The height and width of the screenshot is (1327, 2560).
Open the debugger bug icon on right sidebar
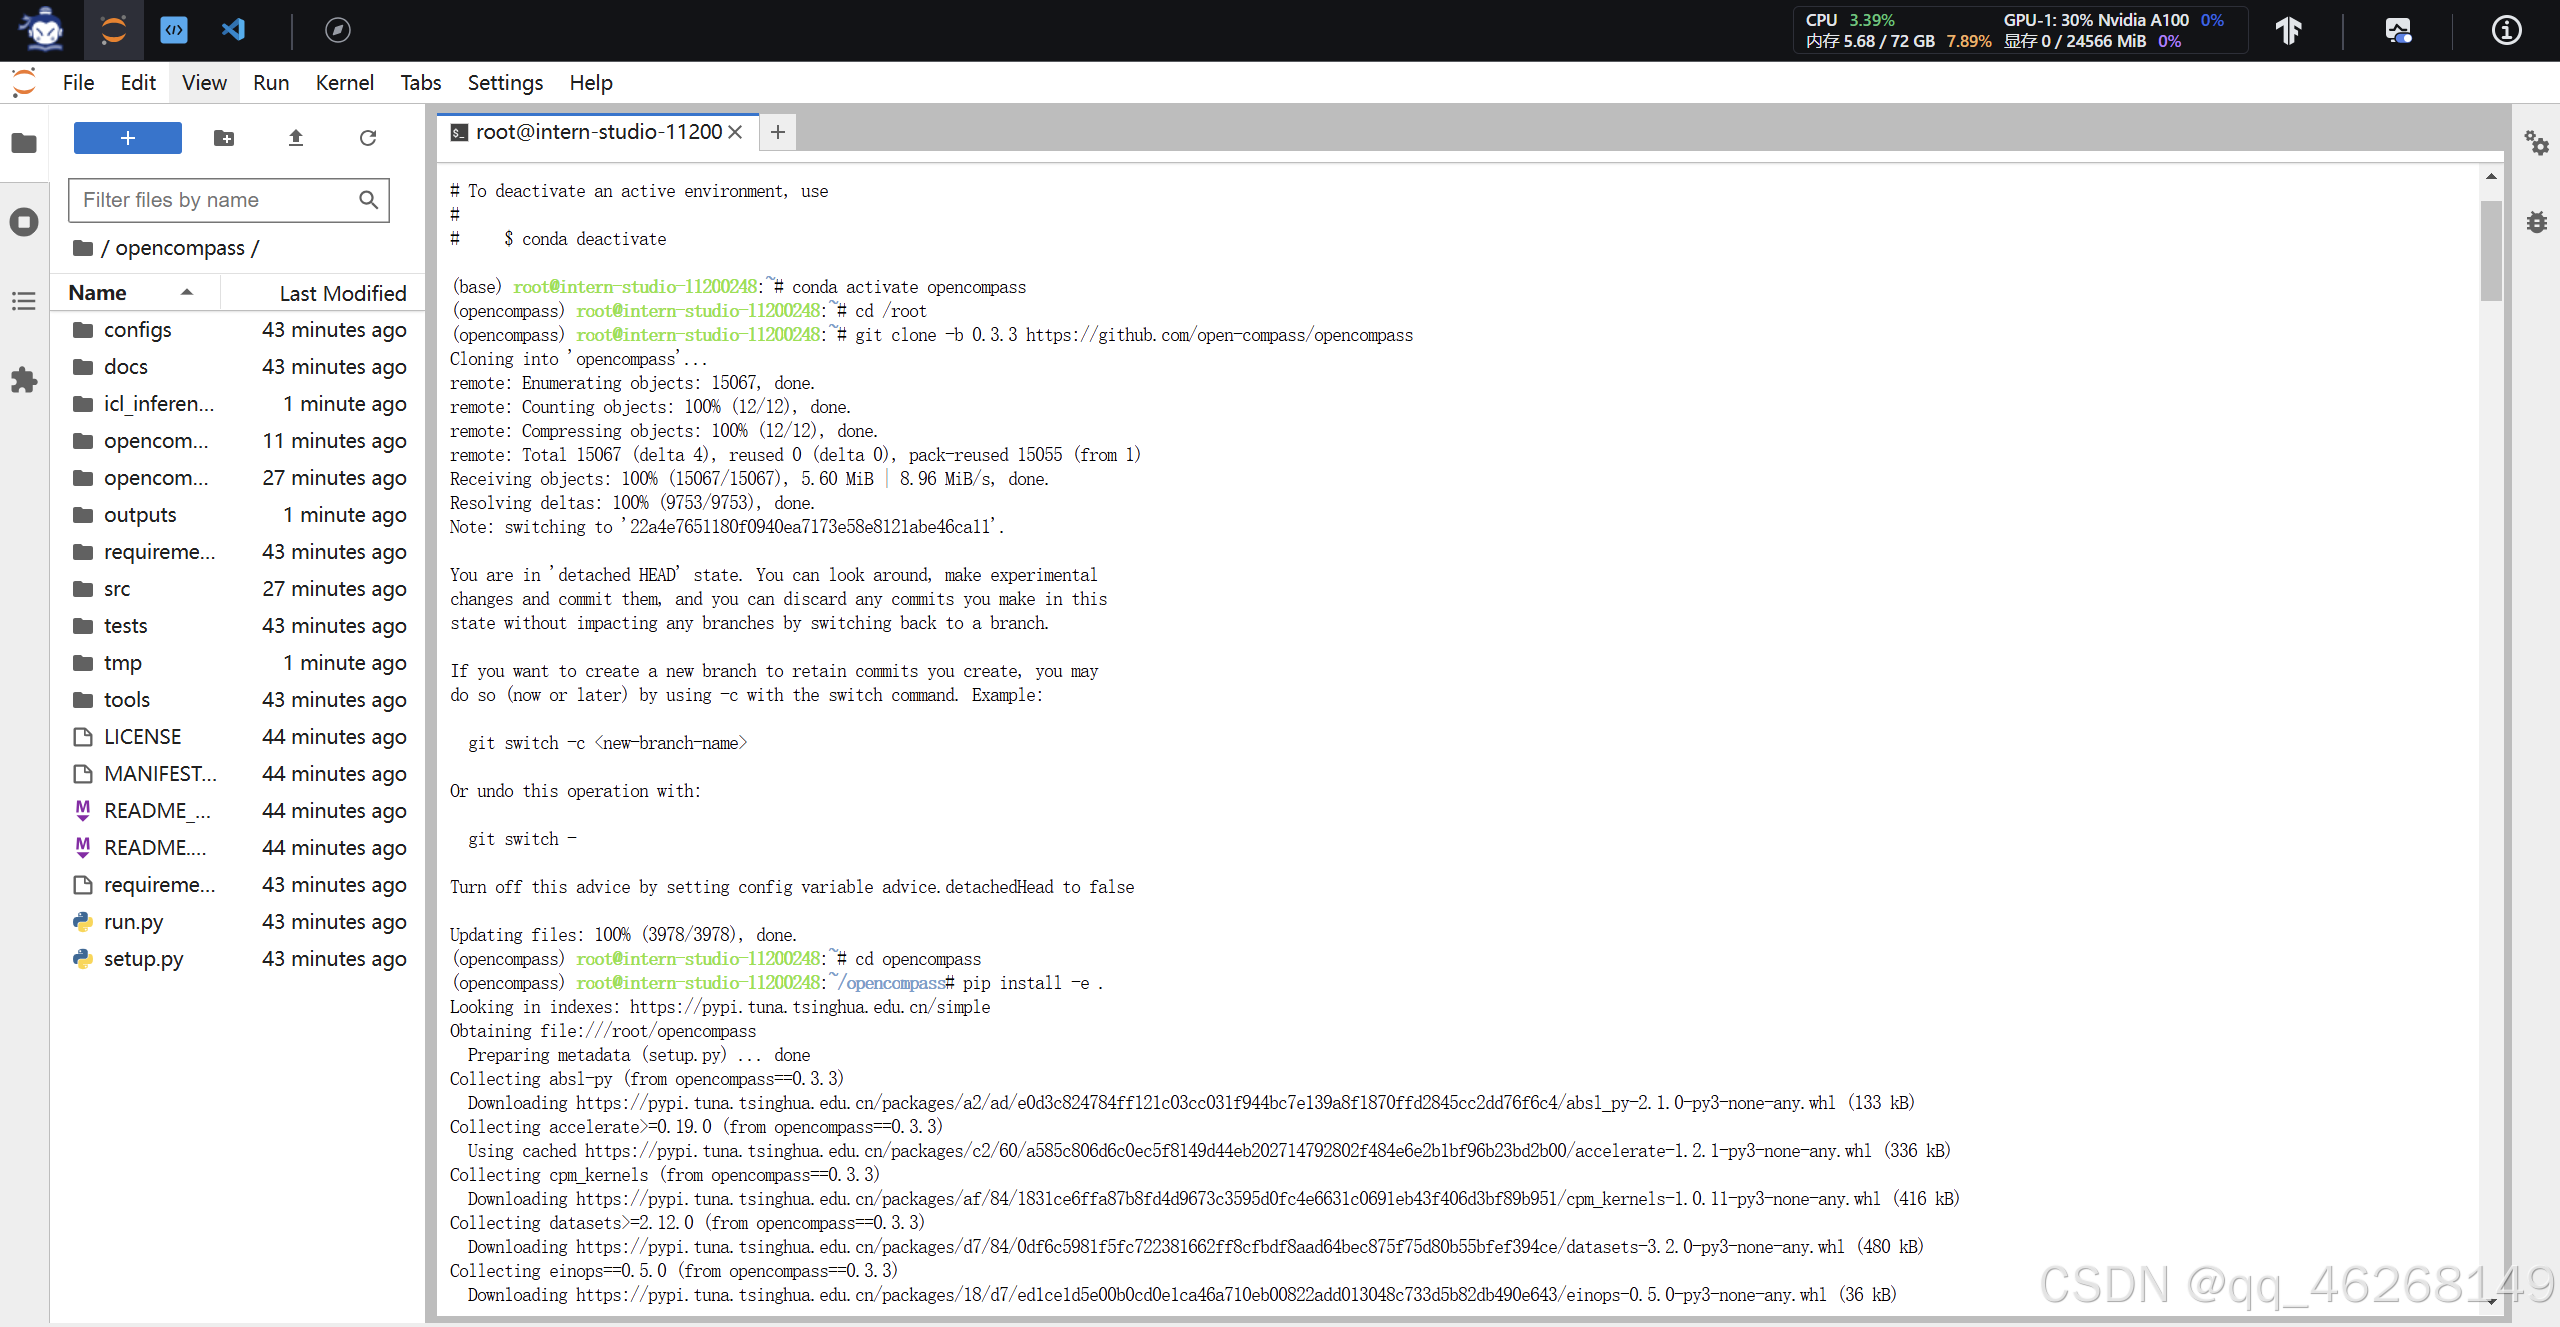click(x=2536, y=222)
